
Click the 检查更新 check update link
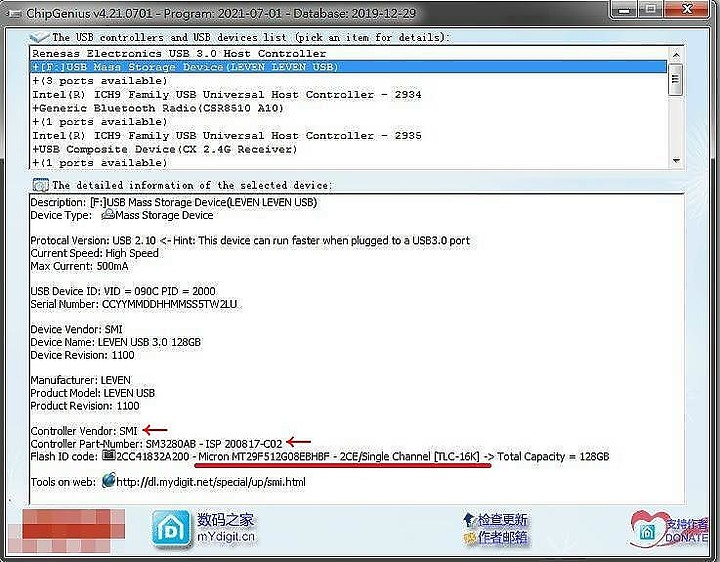pos(502,520)
